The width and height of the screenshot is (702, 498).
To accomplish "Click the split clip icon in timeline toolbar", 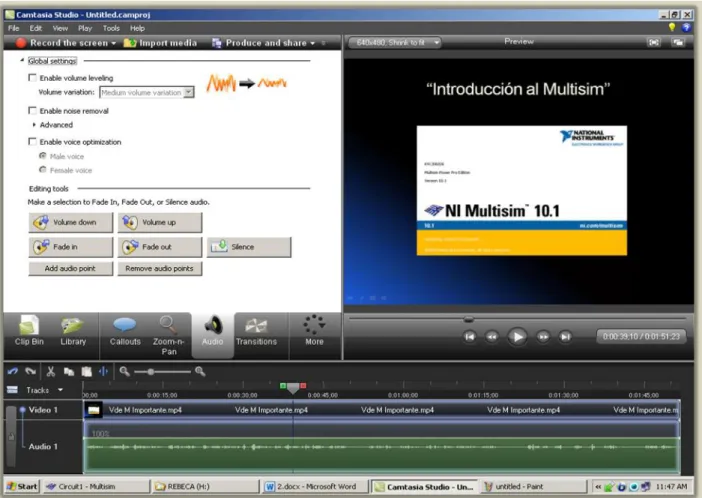I will click(x=103, y=371).
